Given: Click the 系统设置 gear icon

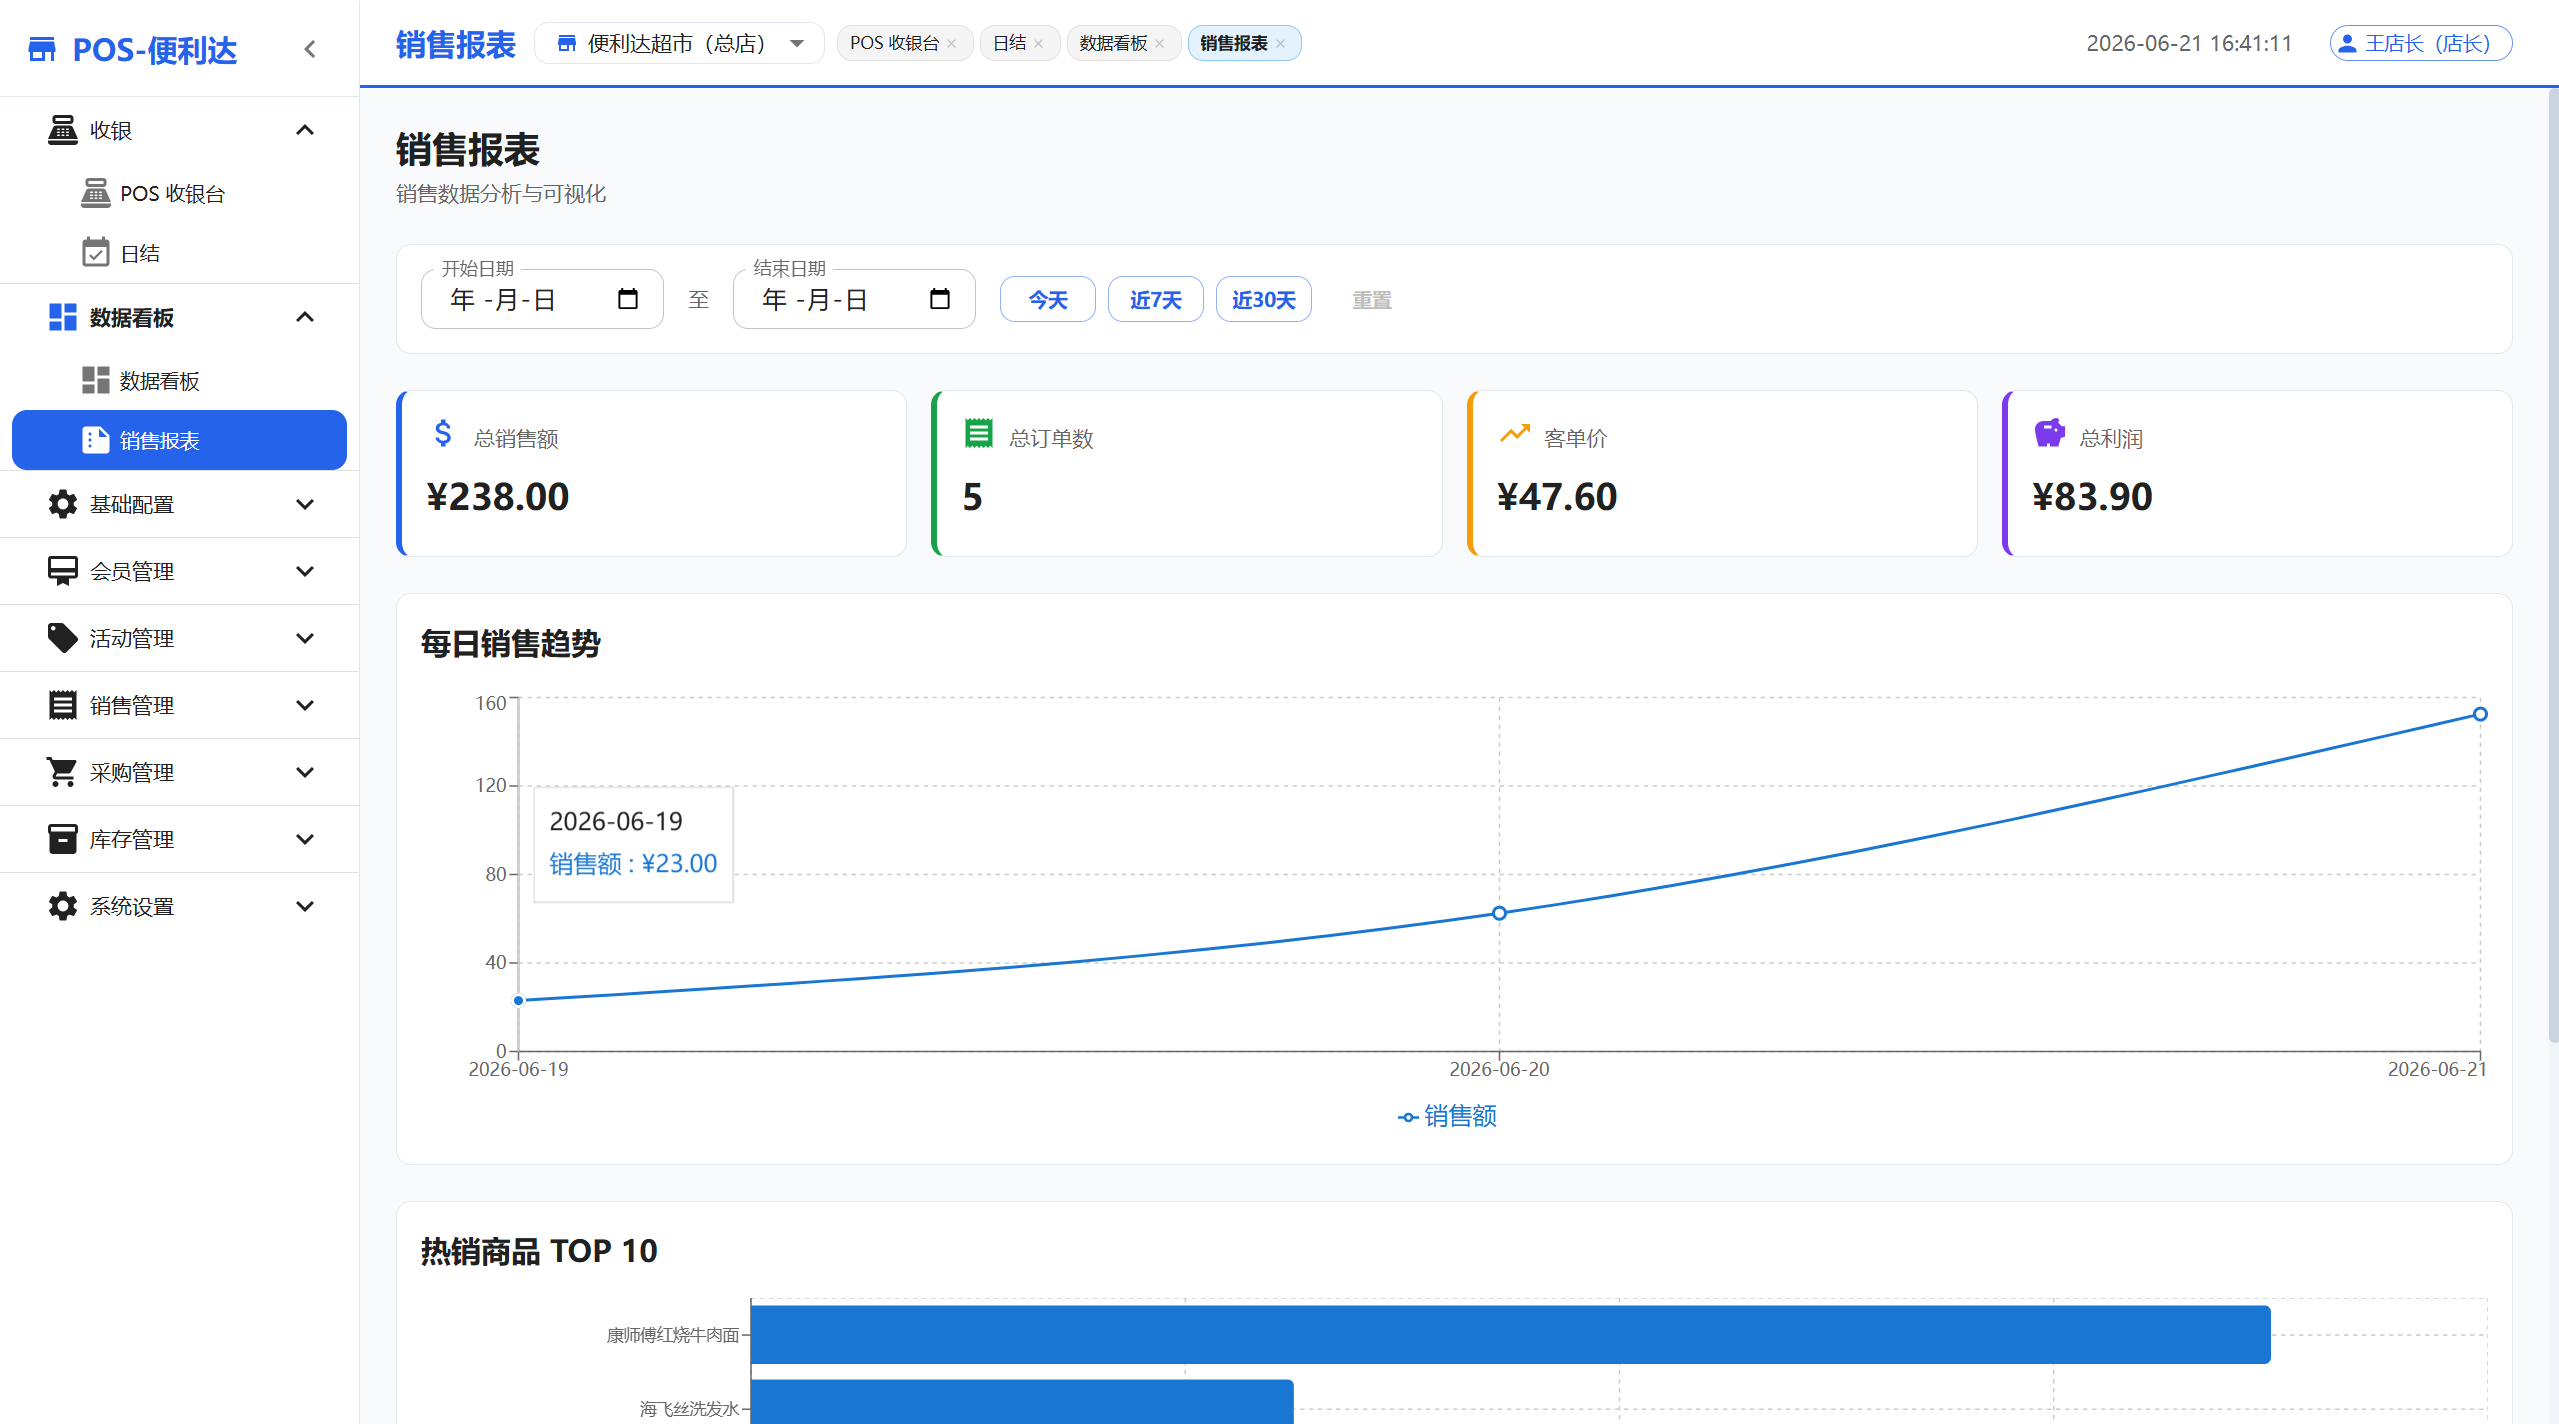Looking at the screenshot, I should (63, 906).
